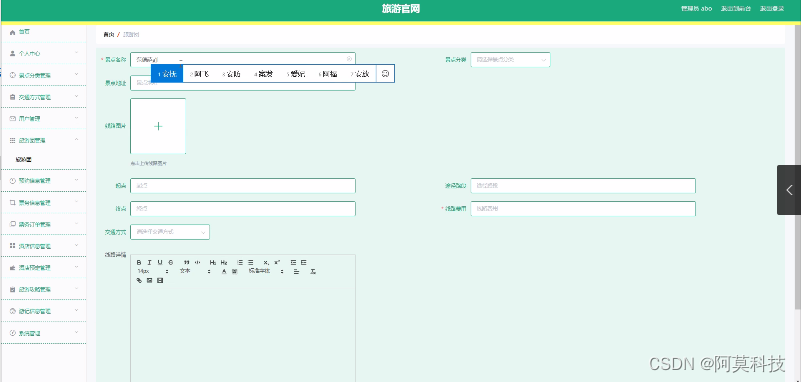Open the editor text color picker

(224, 271)
